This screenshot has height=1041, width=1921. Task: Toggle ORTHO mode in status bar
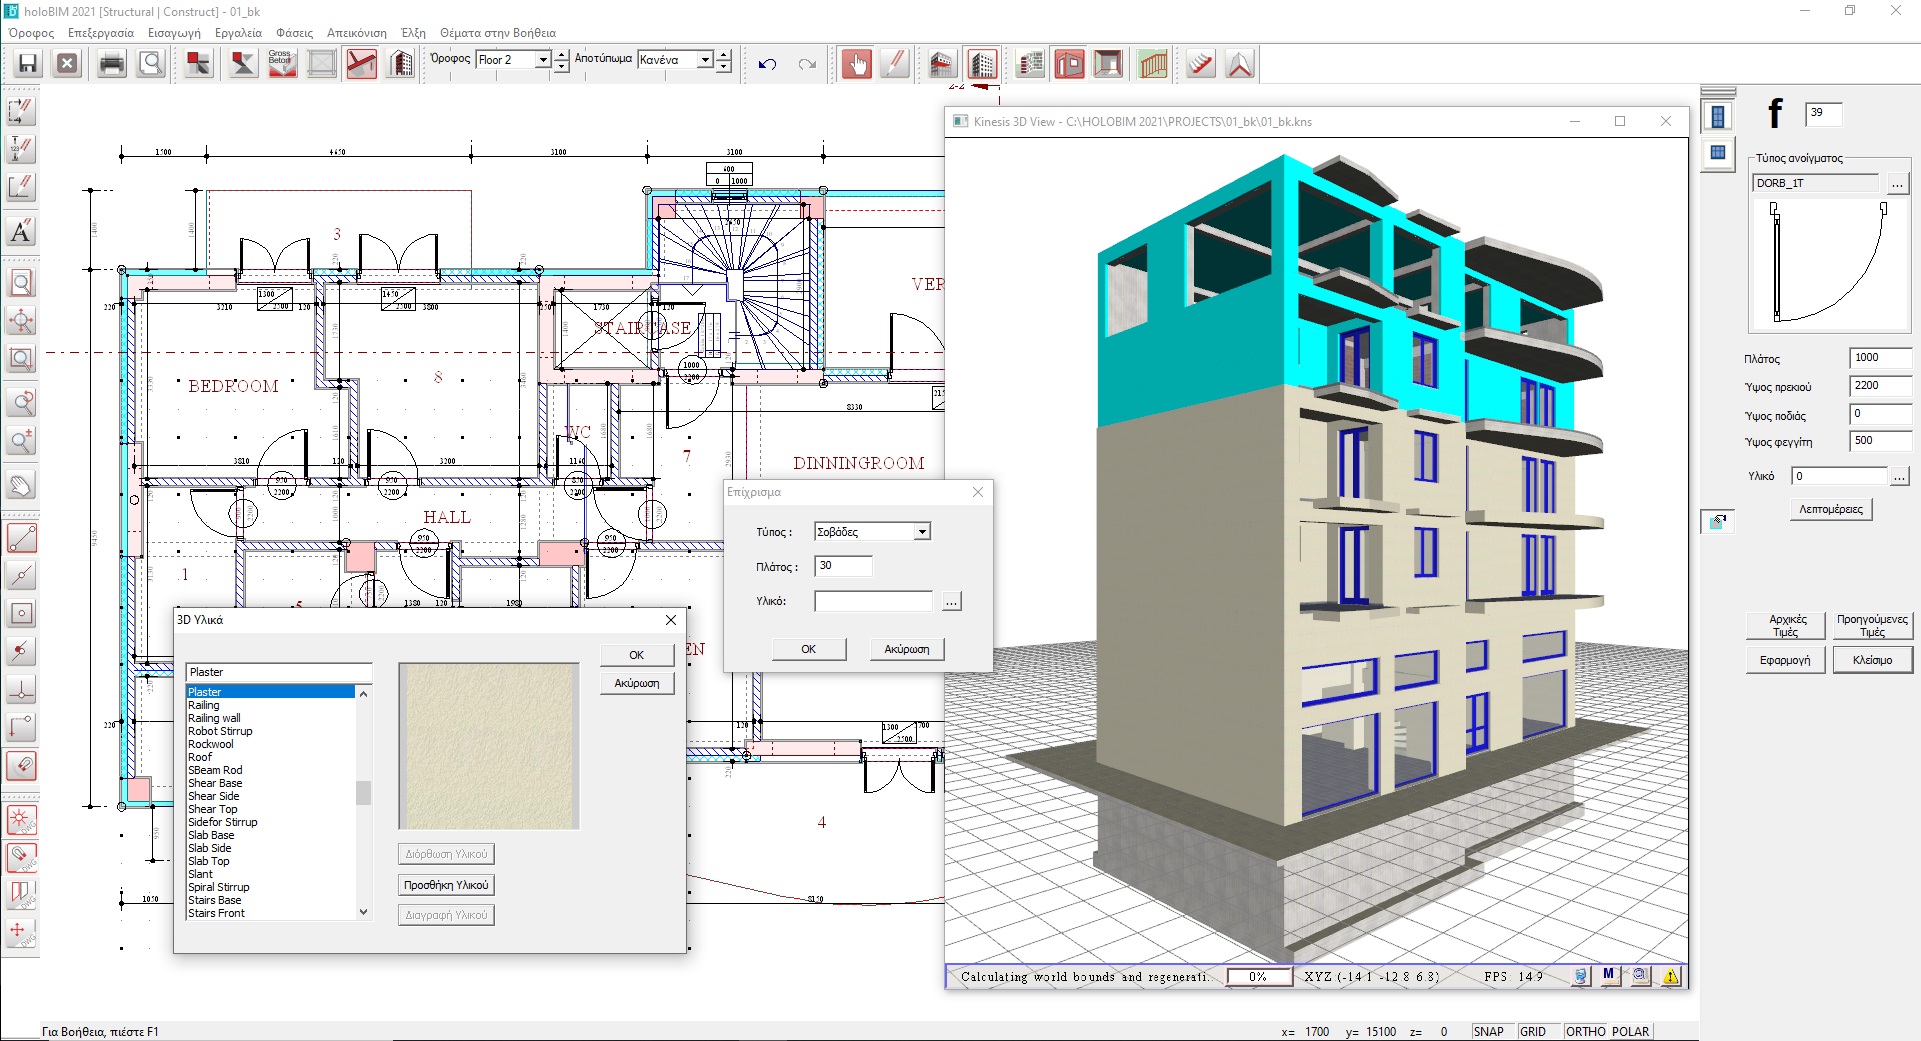pyautogui.click(x=1585, y=1031)
